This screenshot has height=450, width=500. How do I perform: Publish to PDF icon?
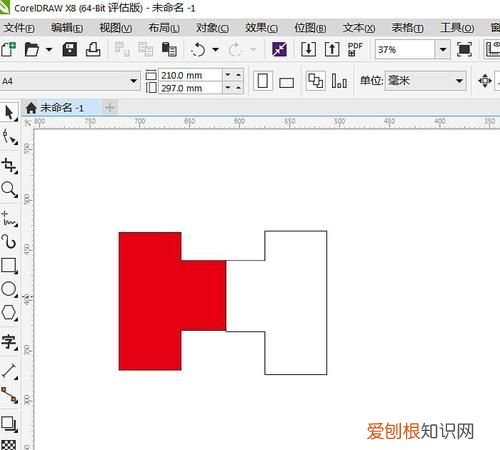tap(355, 49)
